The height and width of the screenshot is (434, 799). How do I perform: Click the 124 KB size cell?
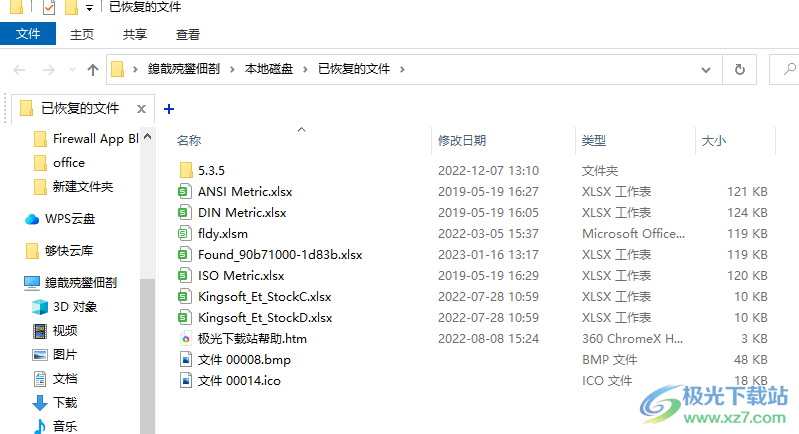[x=747, y=213]
